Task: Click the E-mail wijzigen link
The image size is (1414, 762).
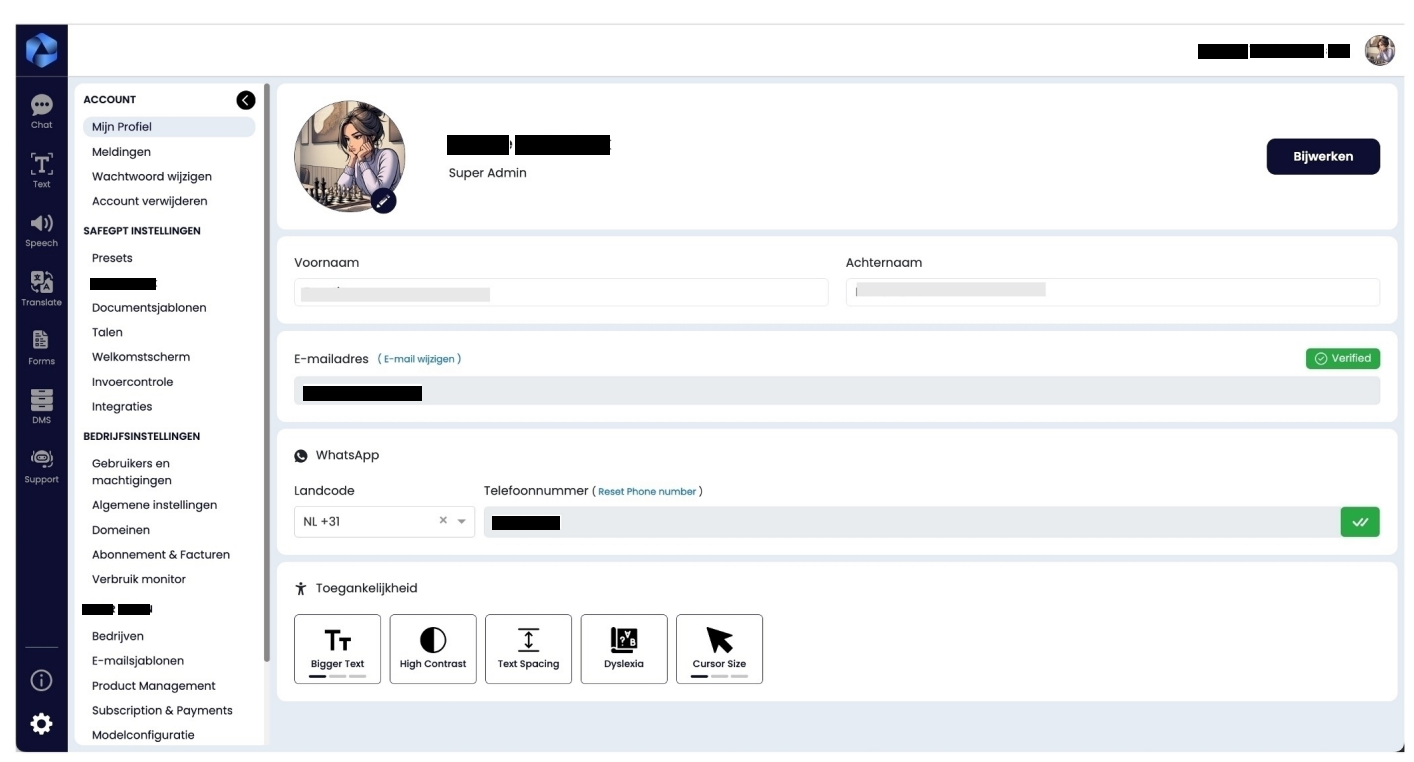Action: 420,359
